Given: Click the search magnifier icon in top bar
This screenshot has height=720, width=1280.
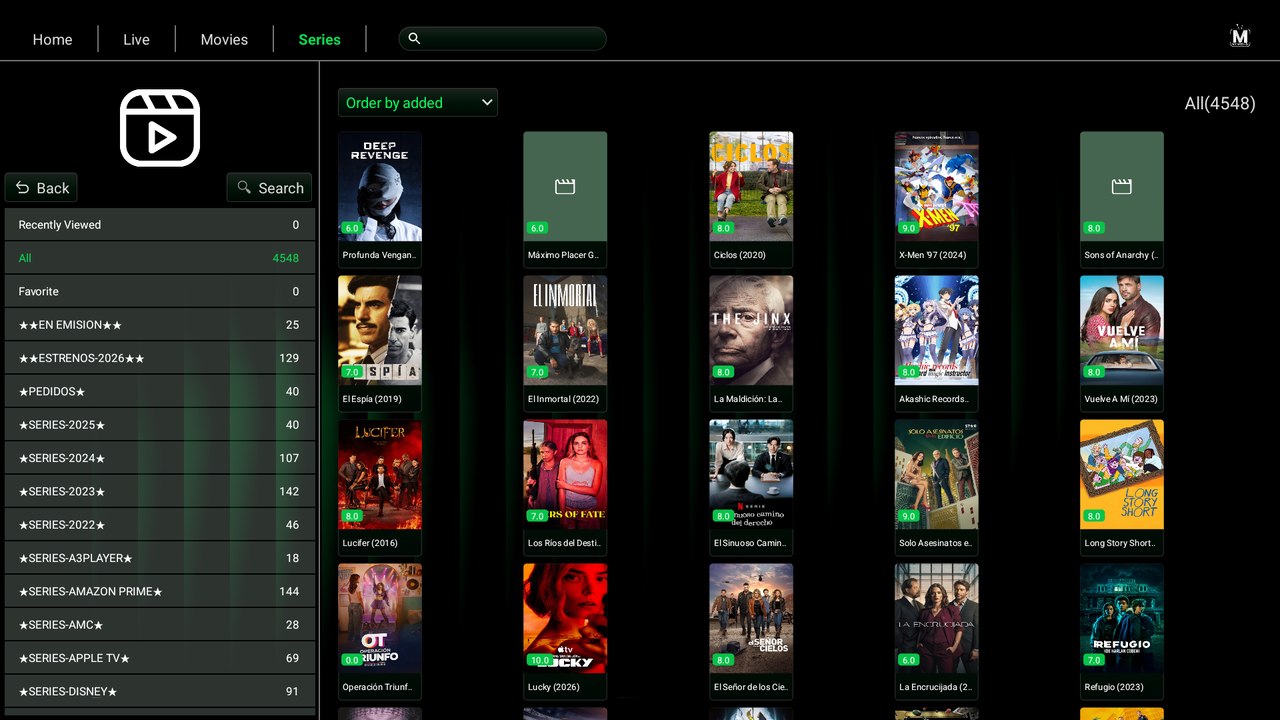Looking at the screenshot, I should coord(414,39).
